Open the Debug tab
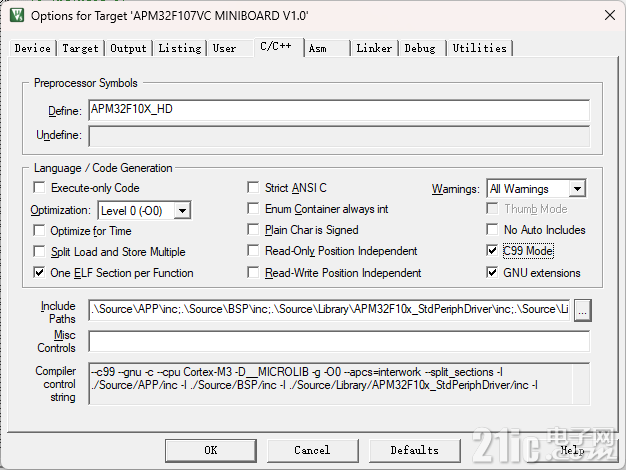 420,48
